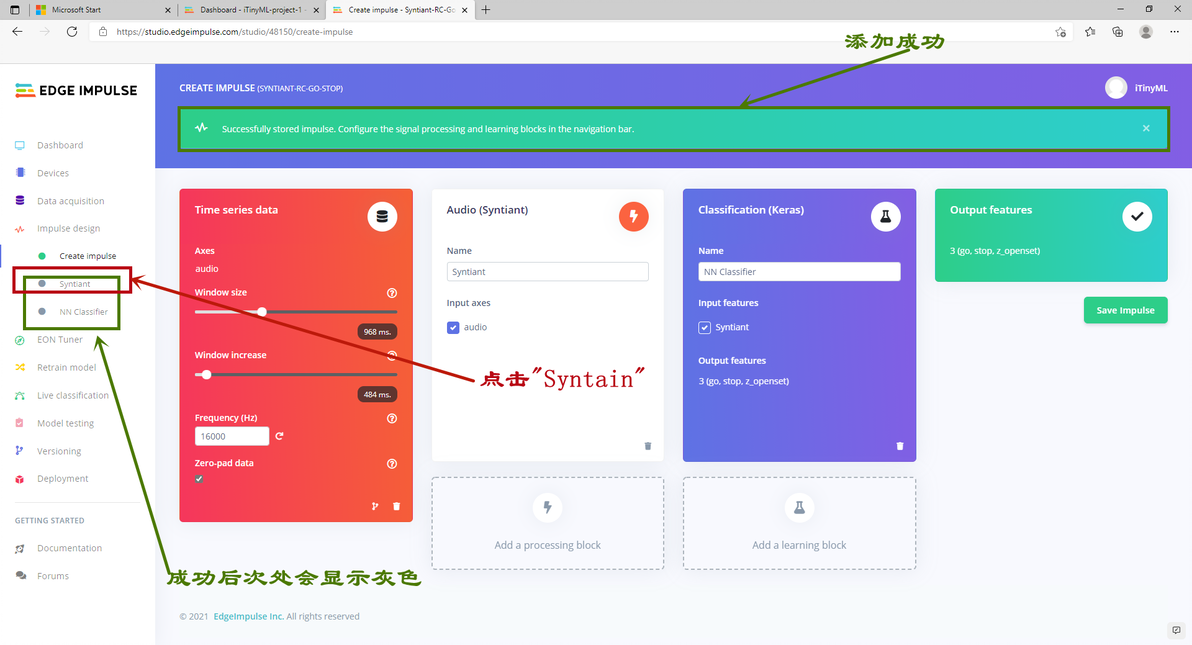Open the Dashboard sidebar item
Screen dimensions: 1192x645
point(60,145)
